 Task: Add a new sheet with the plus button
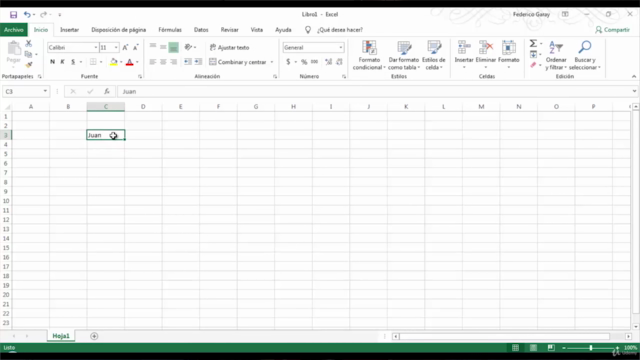pos(94,336)
